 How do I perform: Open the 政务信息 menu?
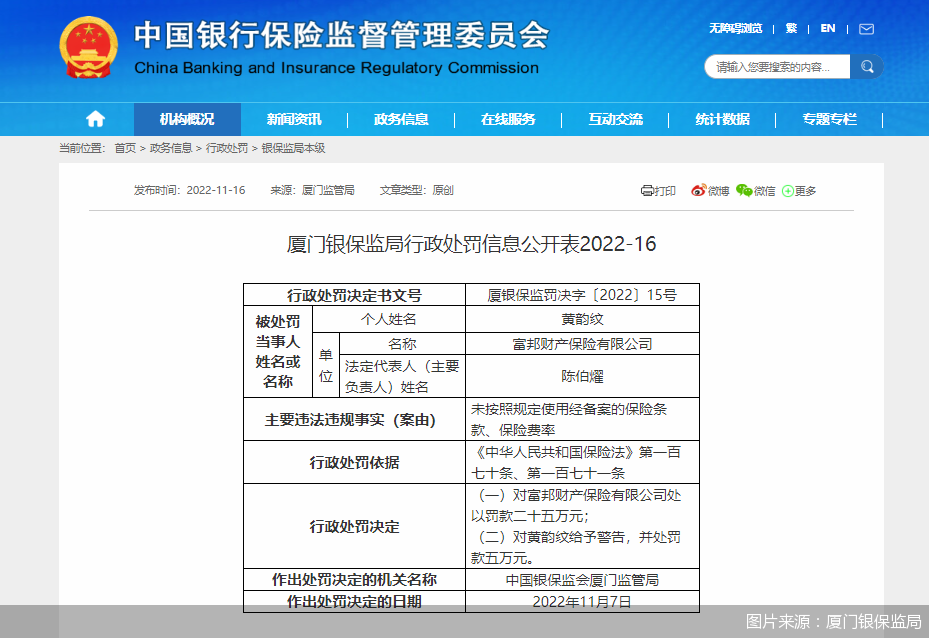[x=402, y=118]
